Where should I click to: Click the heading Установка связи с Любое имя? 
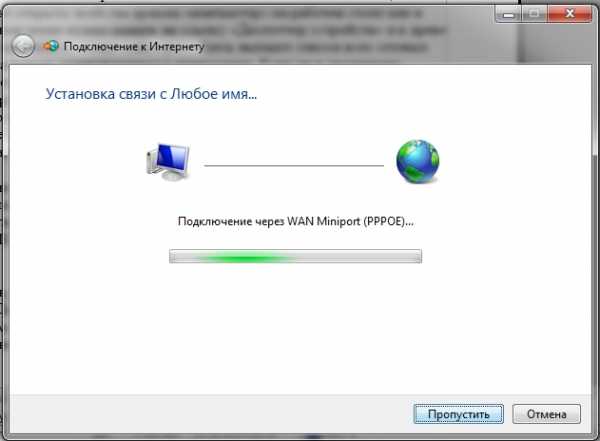click(x=151, y=94)
